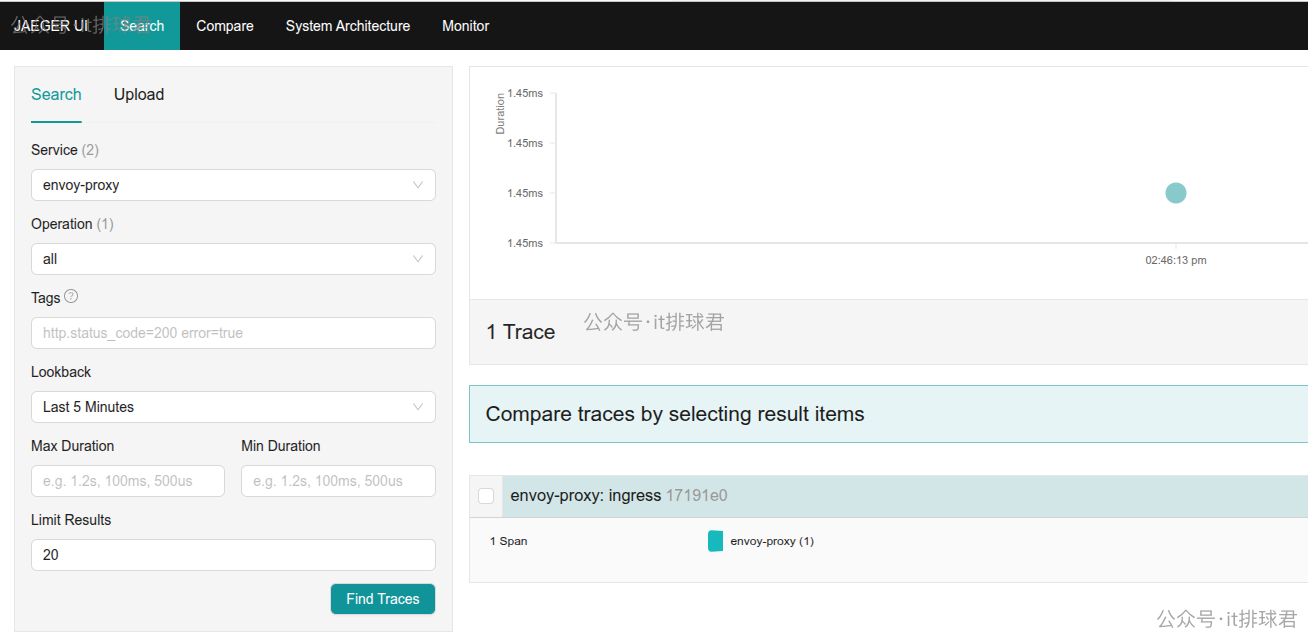
Task: Go to System Architecture in the top navigation
Action: coord(348,26)
